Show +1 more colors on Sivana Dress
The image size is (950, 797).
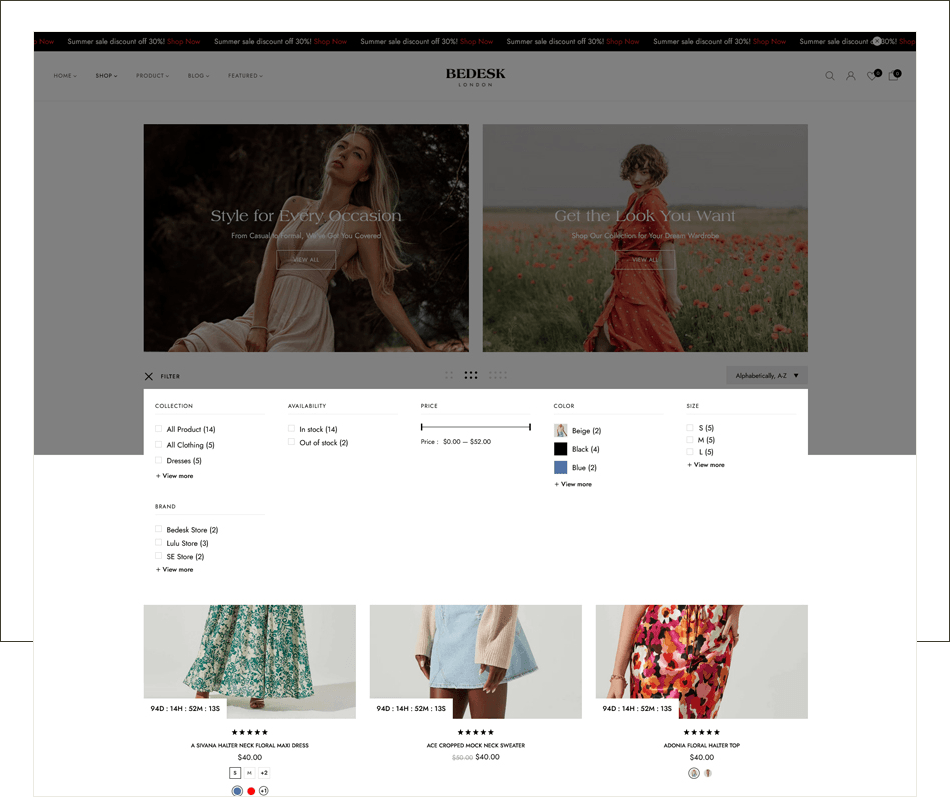(x=264, y=790)
